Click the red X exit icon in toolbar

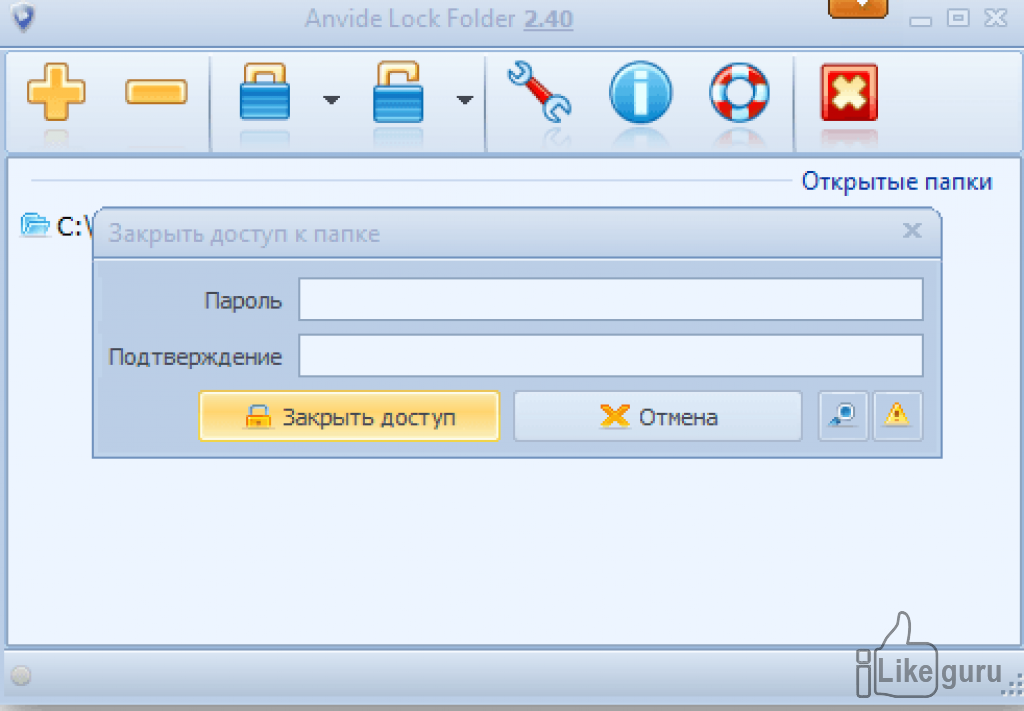(x=848, y=93)
